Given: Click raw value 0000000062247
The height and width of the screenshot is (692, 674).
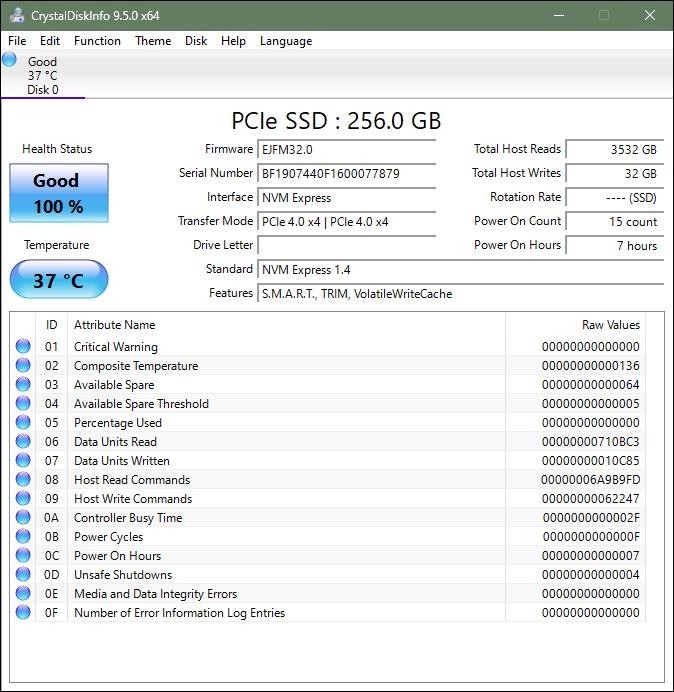Looking at the screenshot, I should [591, 499].
